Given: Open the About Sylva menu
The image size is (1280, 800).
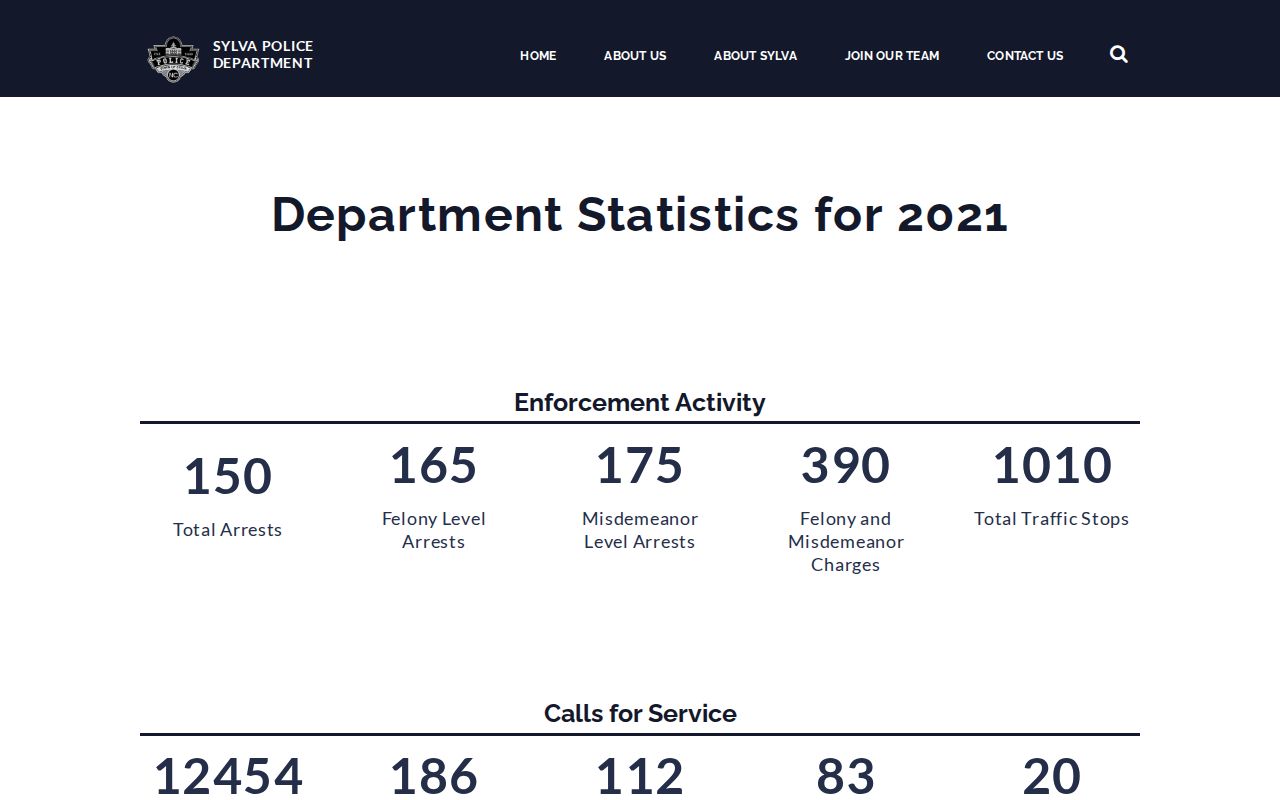Looking at the screenshot, I should point(755,55).
